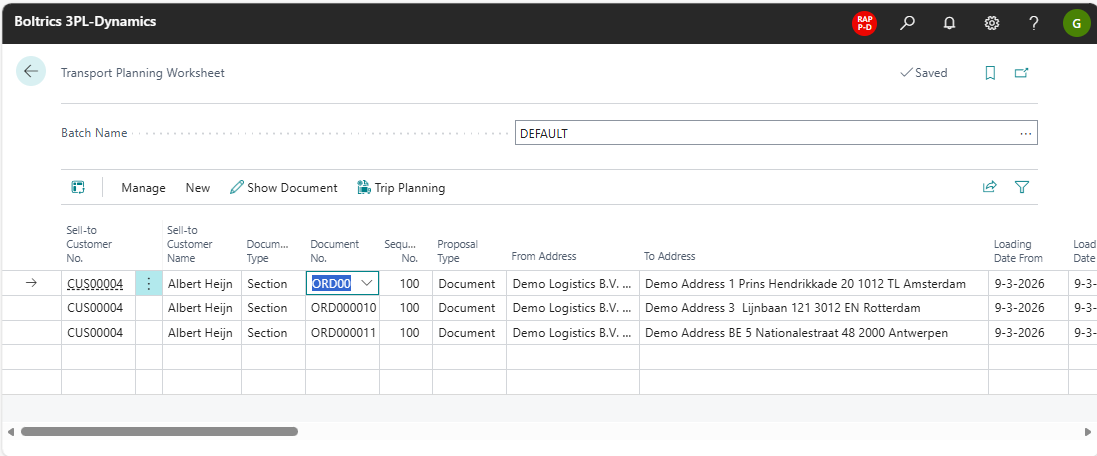
Task: Click the green G user avatar
Action: [x=1076, y=22]
